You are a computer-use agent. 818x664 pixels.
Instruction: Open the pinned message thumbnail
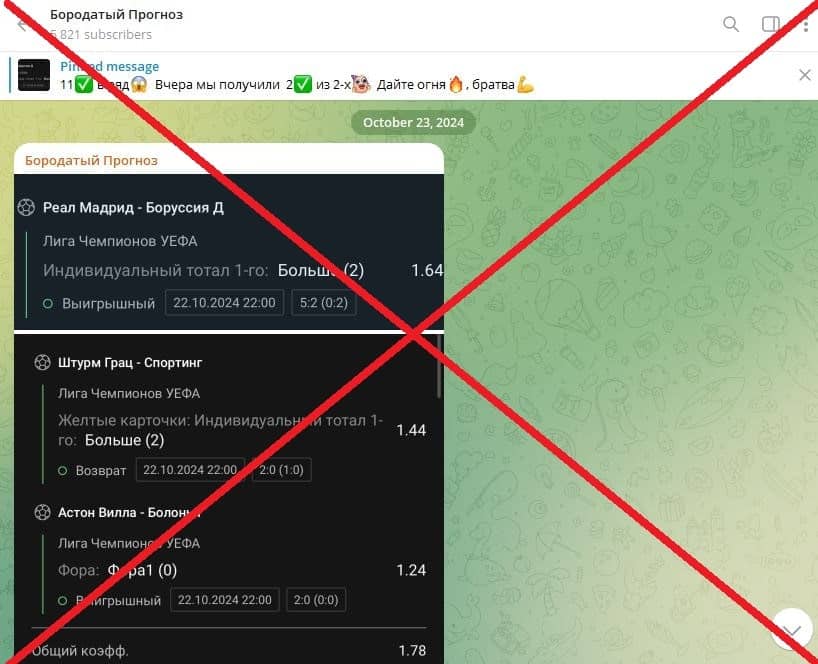[x=34, y=75]
